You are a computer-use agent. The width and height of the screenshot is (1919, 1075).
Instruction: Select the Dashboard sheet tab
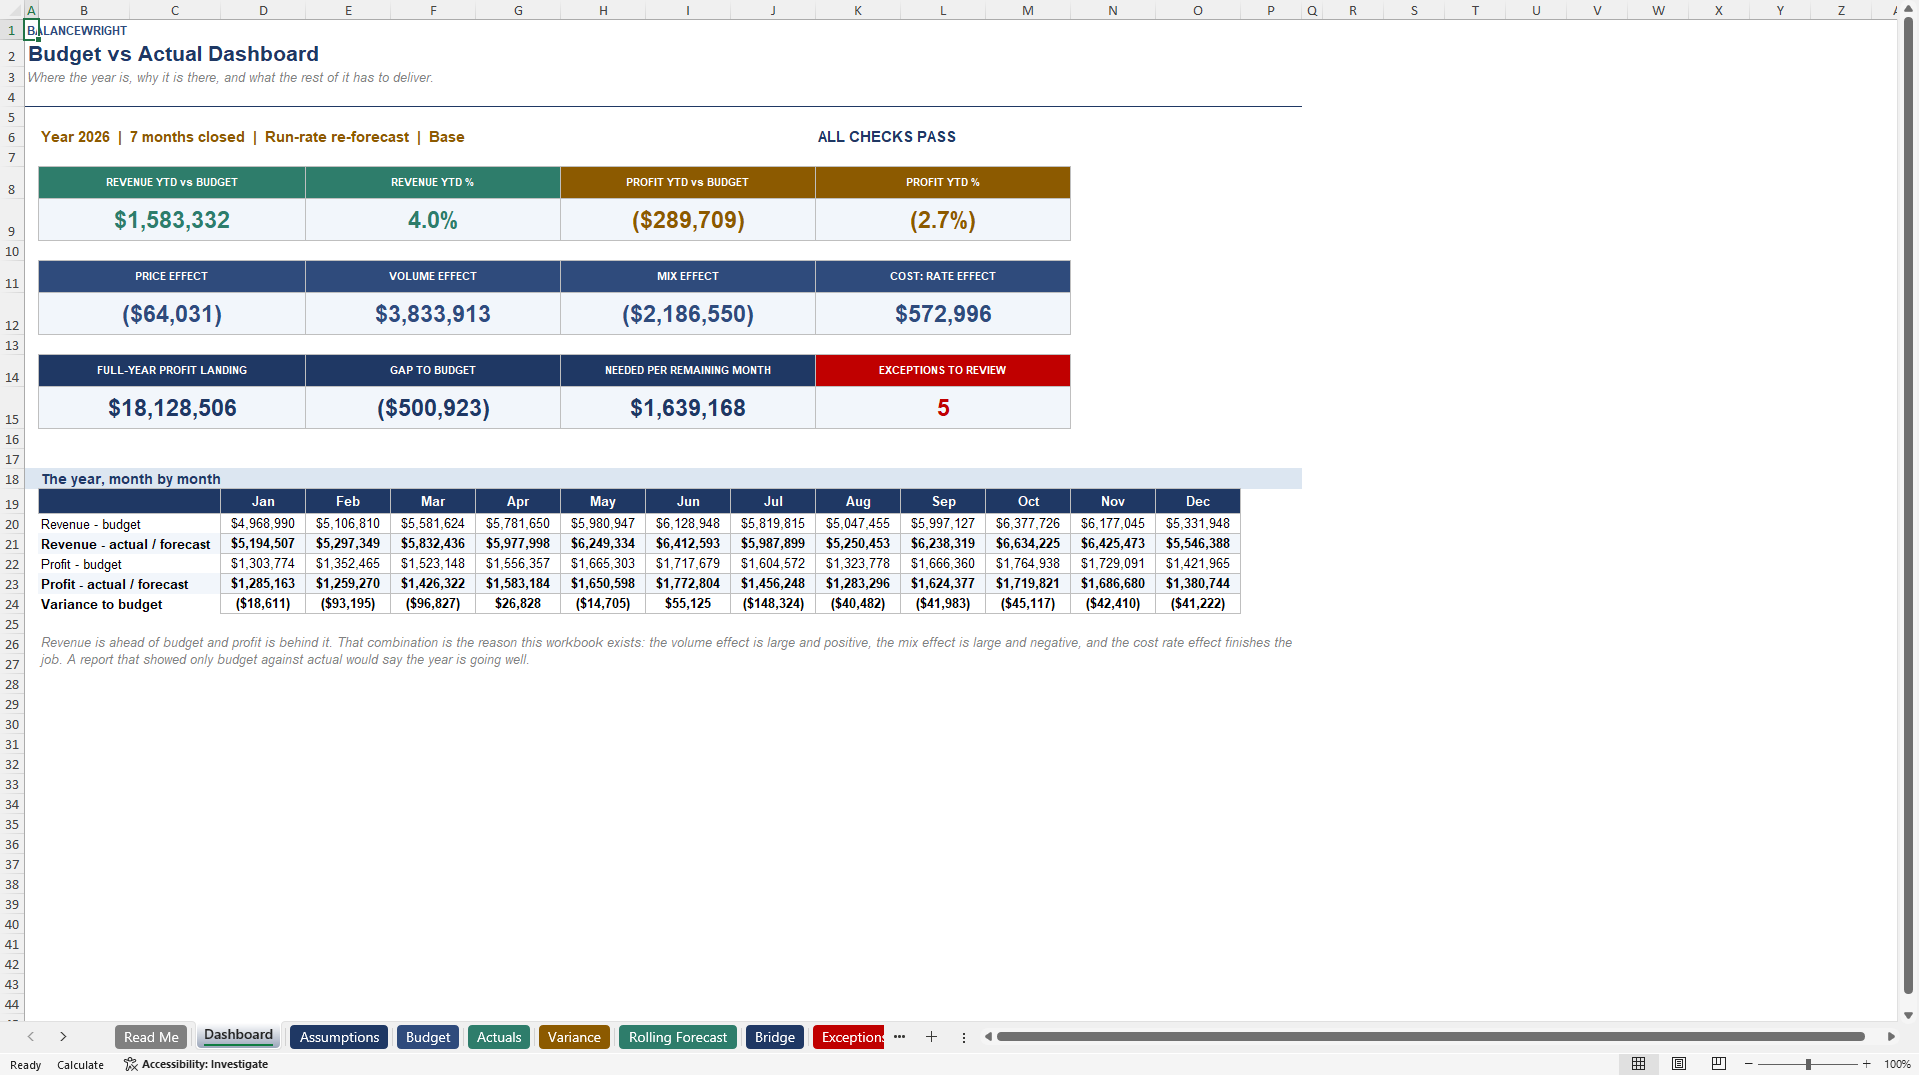pyautogui.click(x=238, y=1036)
